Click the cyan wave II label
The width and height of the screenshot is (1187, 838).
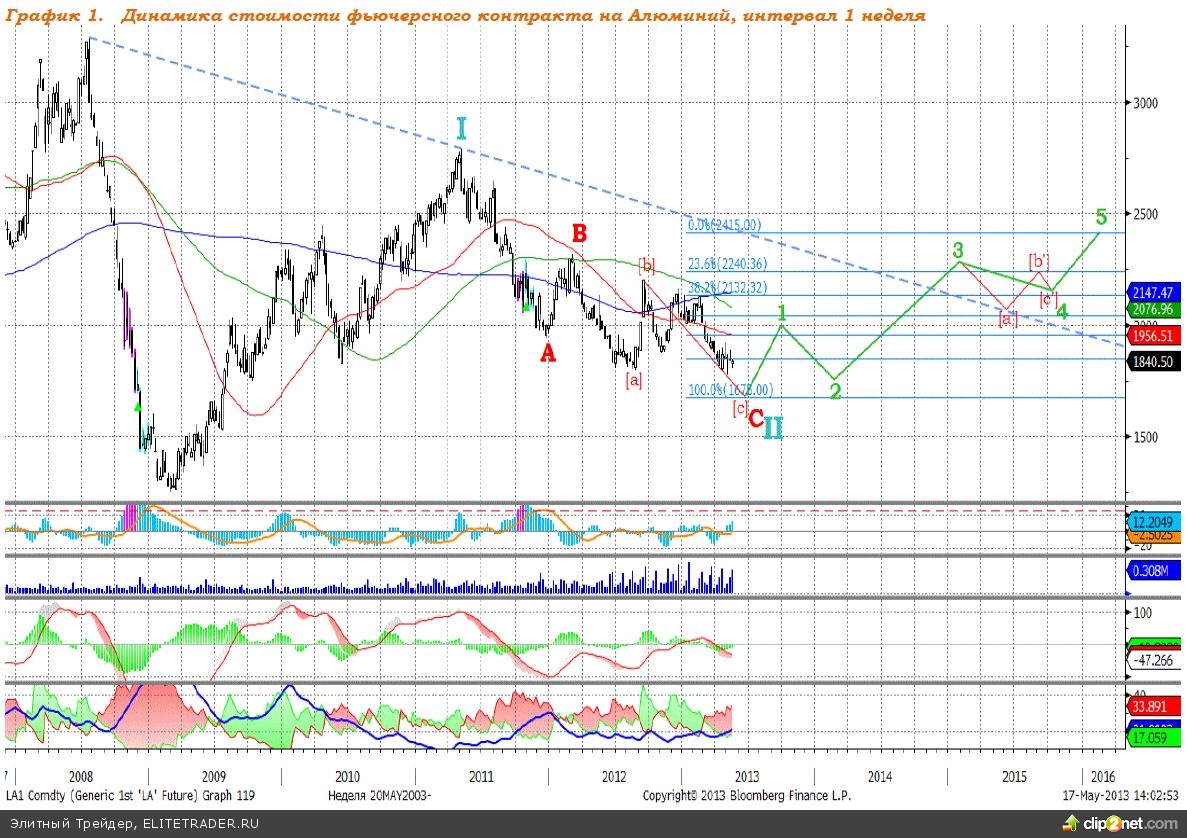click(x=774, y=428)
